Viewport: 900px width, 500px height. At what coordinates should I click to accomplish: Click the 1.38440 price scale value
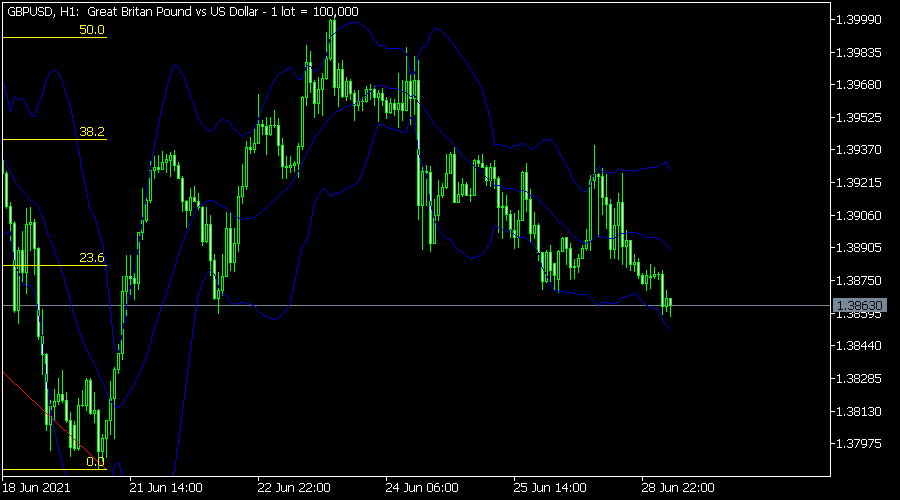[x=859, y=346]
